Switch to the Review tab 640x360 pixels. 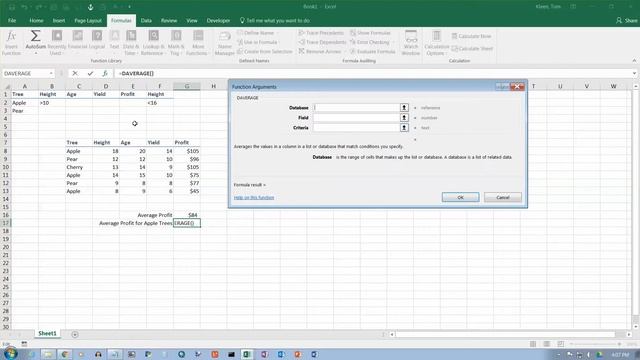coord(169,20)
